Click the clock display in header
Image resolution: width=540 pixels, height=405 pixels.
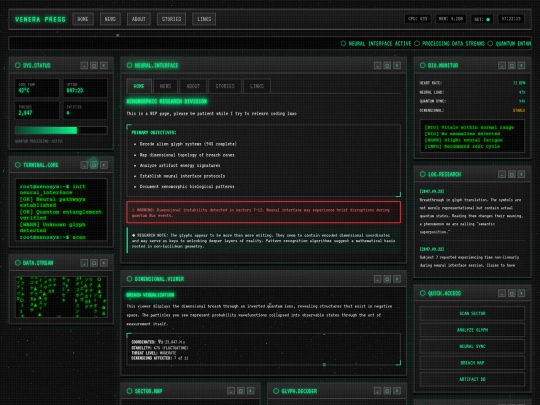coord(511,19)
